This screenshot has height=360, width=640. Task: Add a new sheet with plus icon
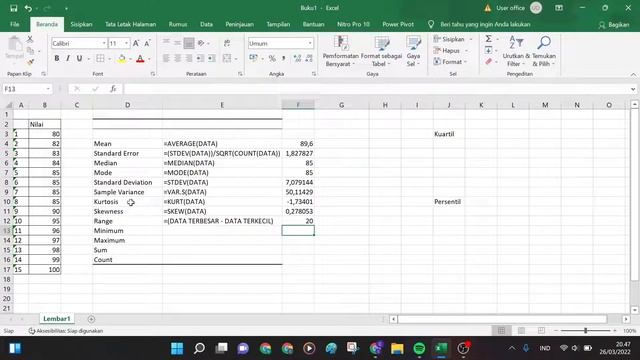point(91,319)
